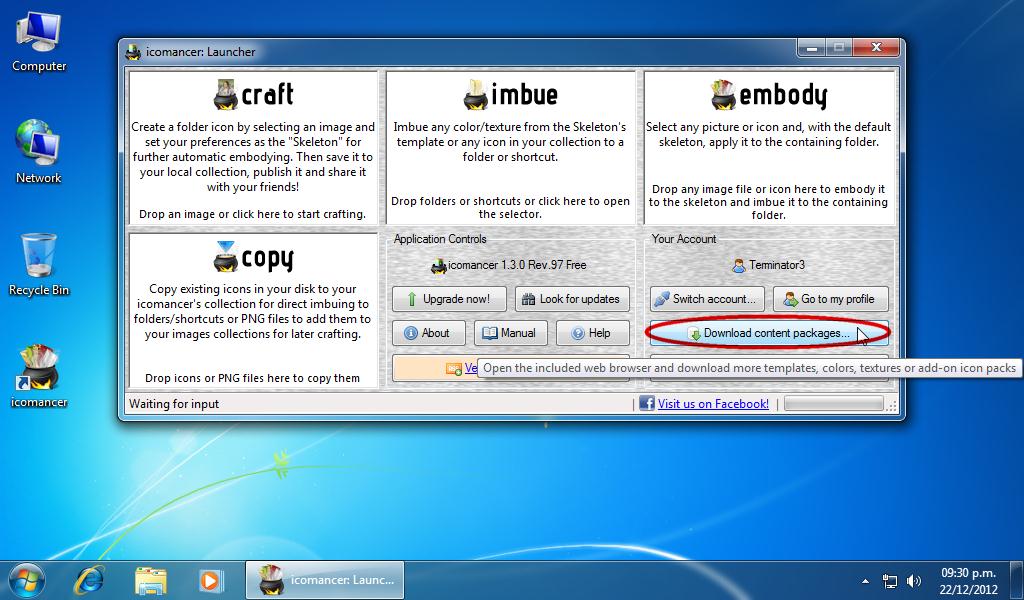Click Go to my profile button
The width and height of the screenshot is (1024, 600).
click(831, 299)
